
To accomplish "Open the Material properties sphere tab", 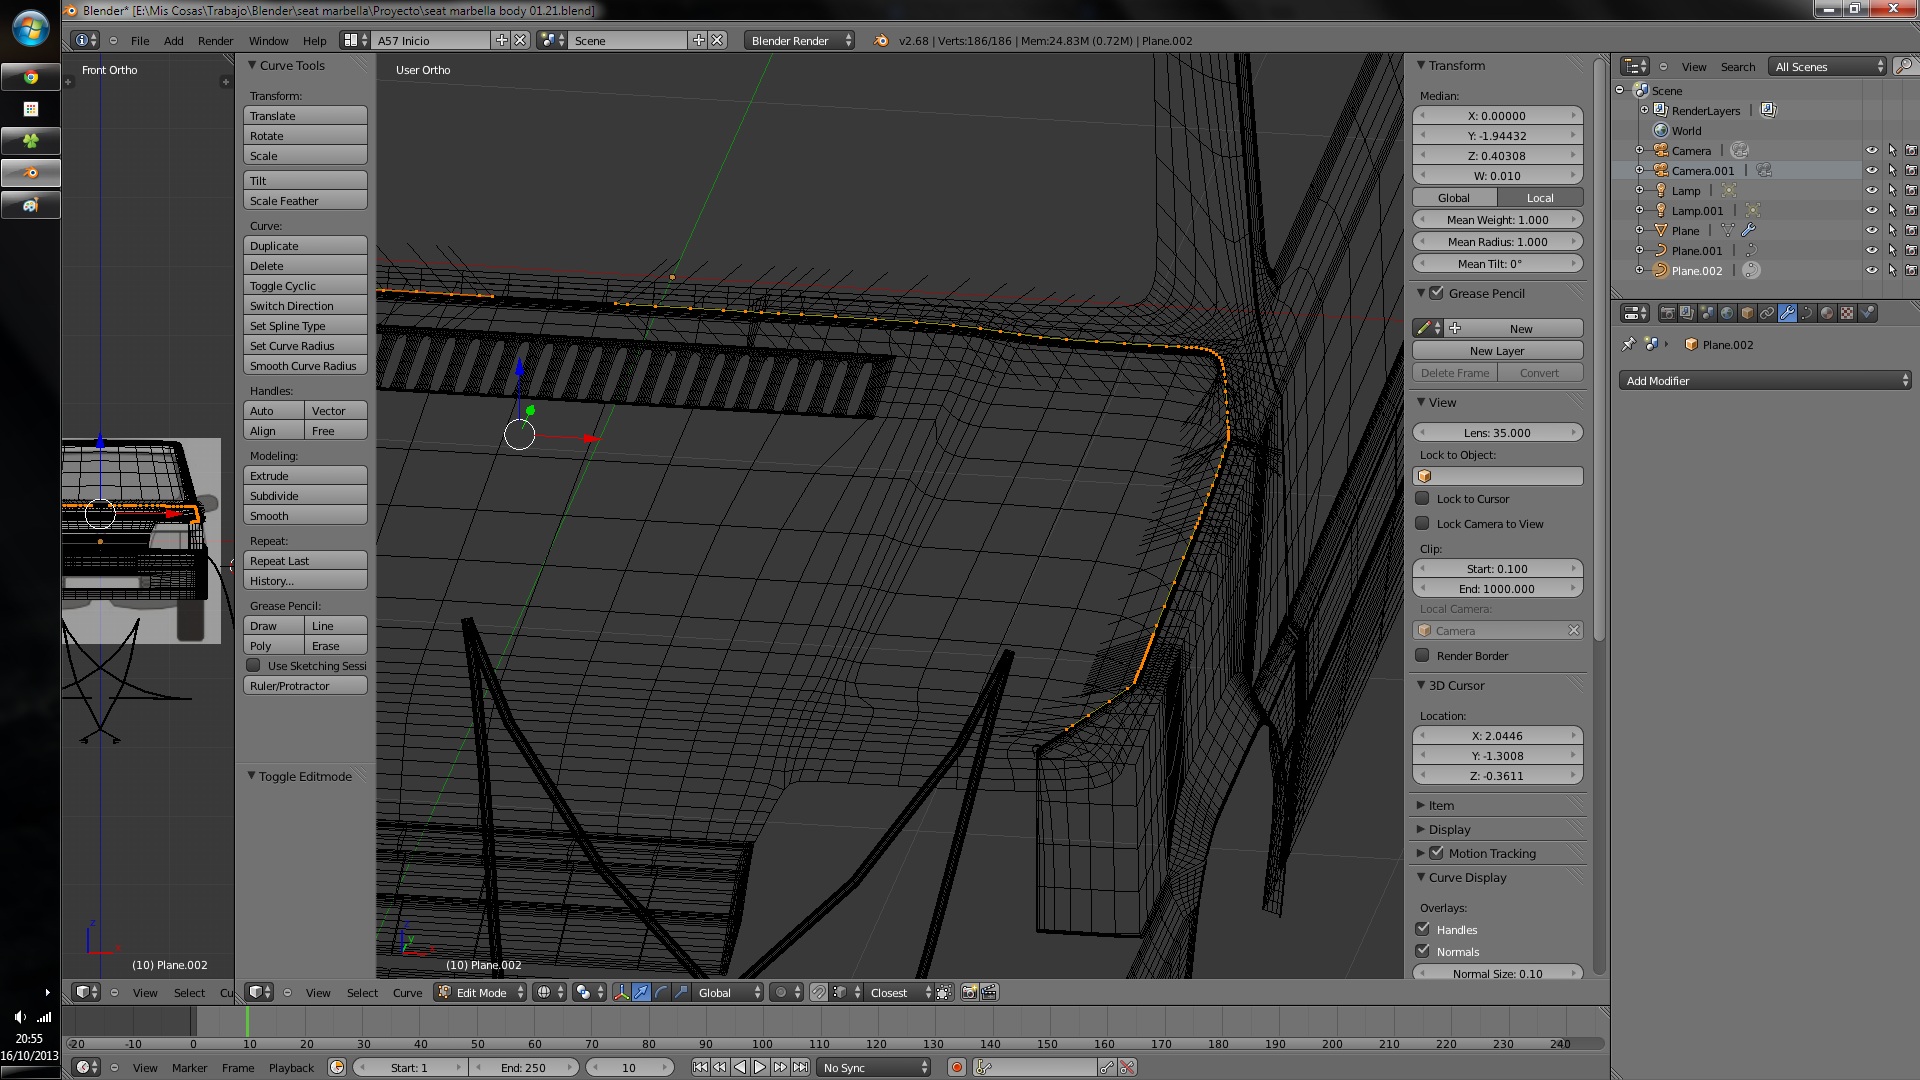I will pos(1827,313).
